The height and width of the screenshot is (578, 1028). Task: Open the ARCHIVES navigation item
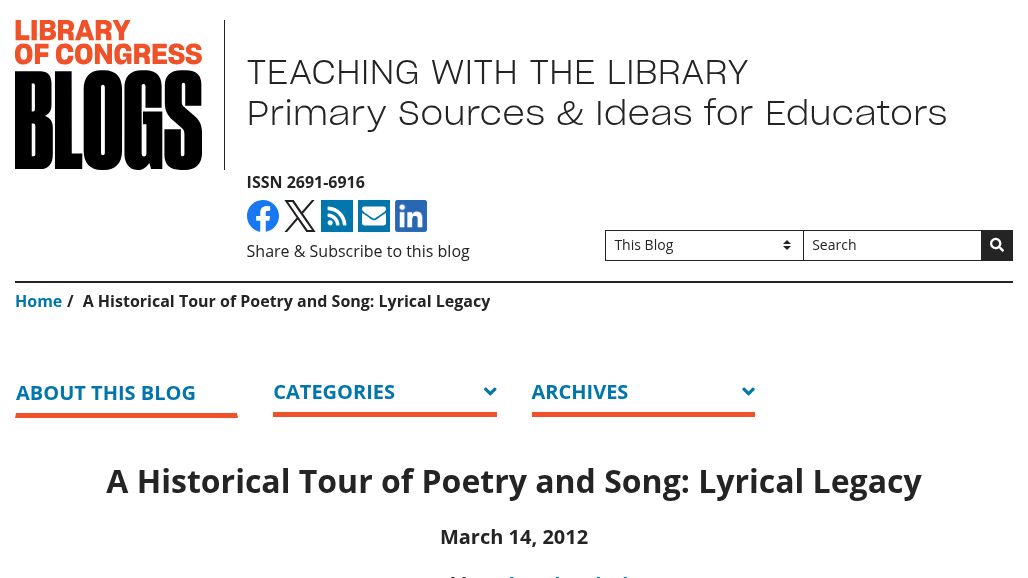tap(580, 391)
